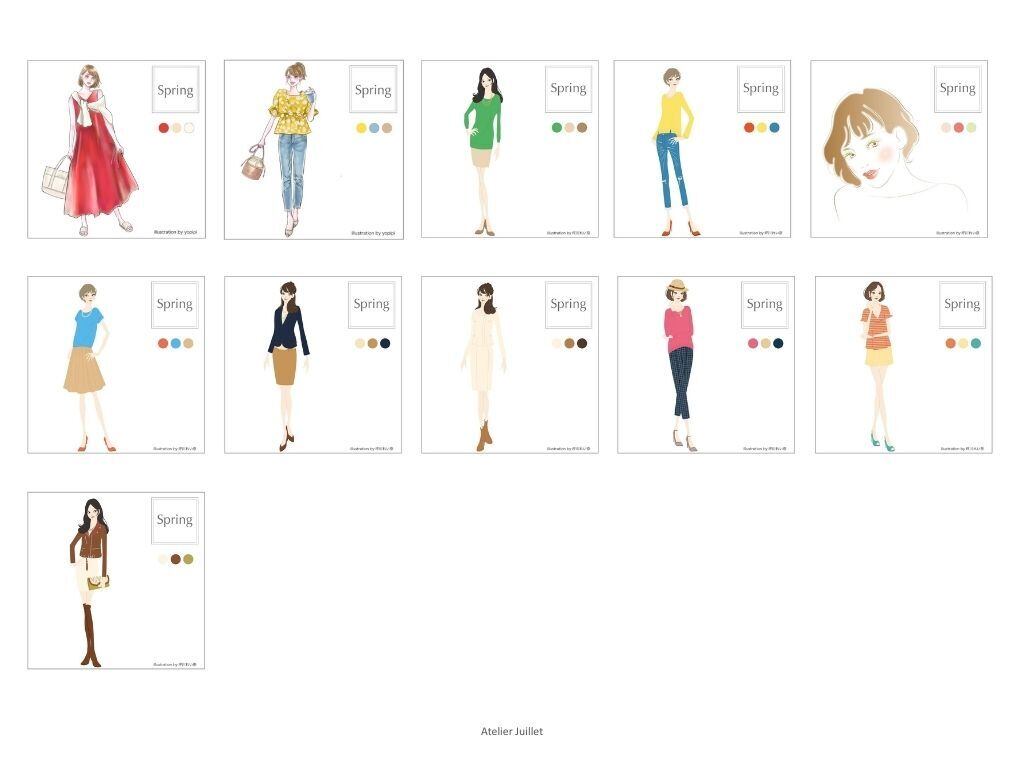
Task: Pick the green swatch on the green top card
Action: (557, 128)
